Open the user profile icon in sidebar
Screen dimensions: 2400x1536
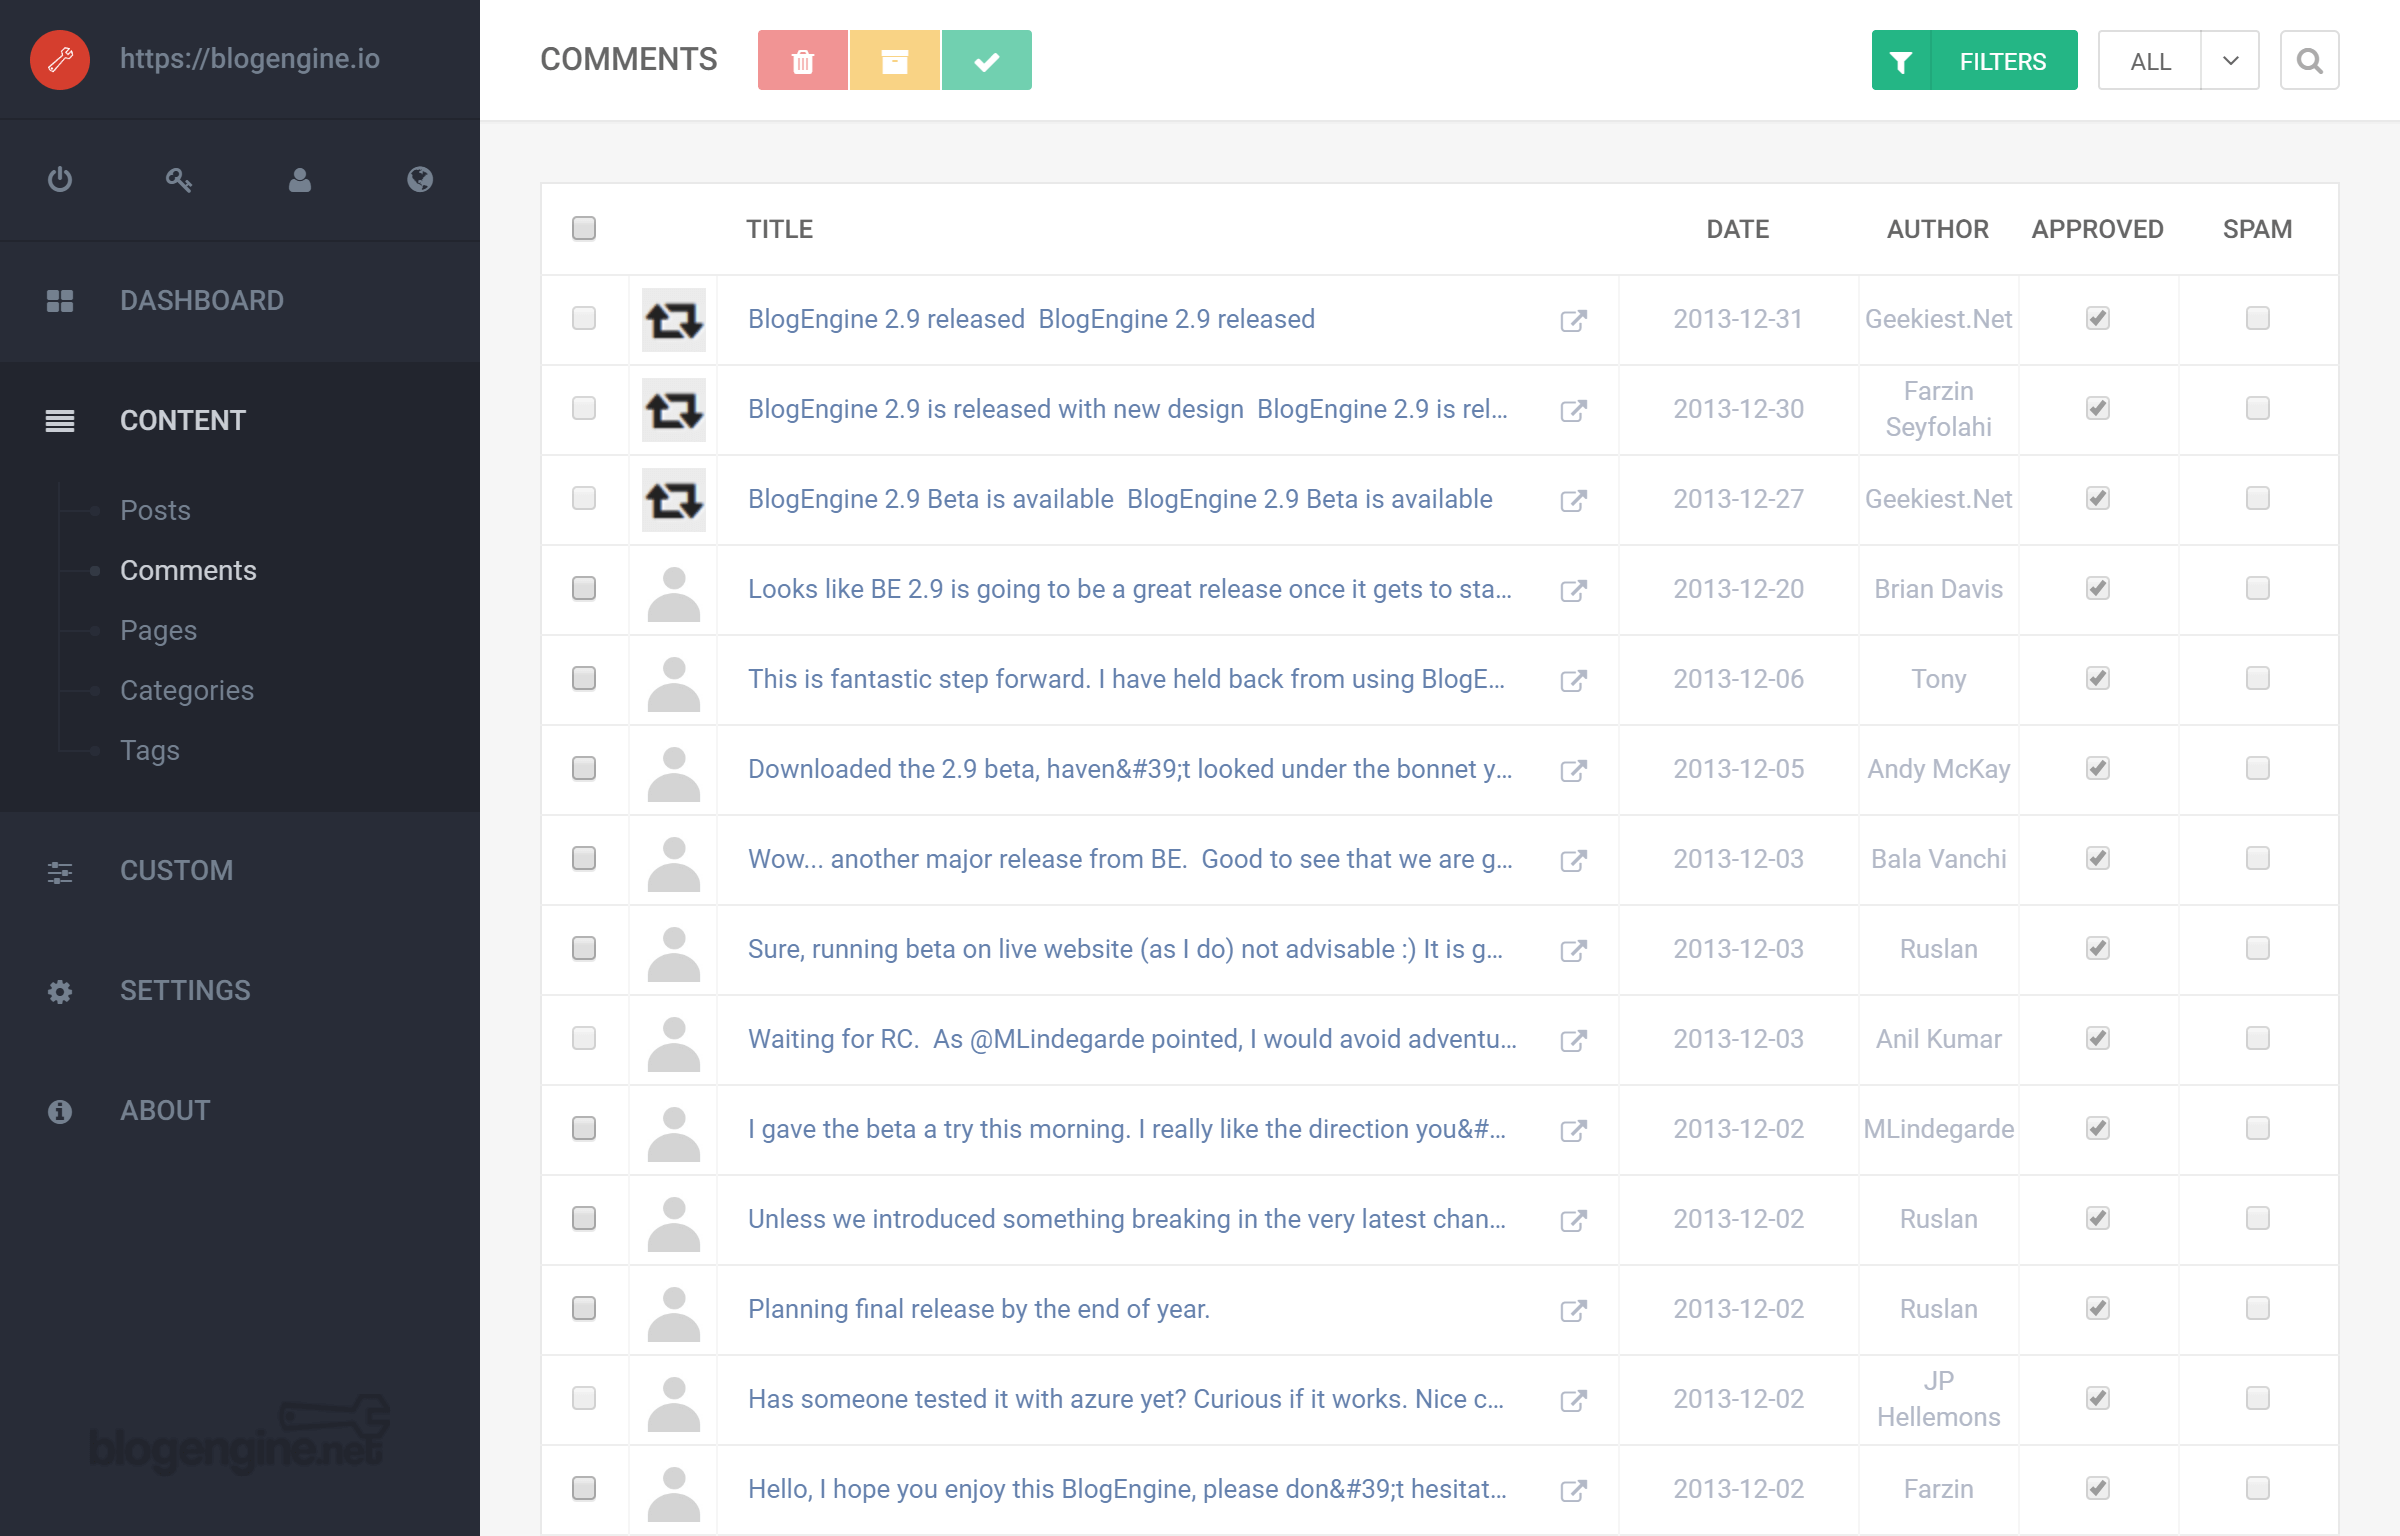pos(300,180)
